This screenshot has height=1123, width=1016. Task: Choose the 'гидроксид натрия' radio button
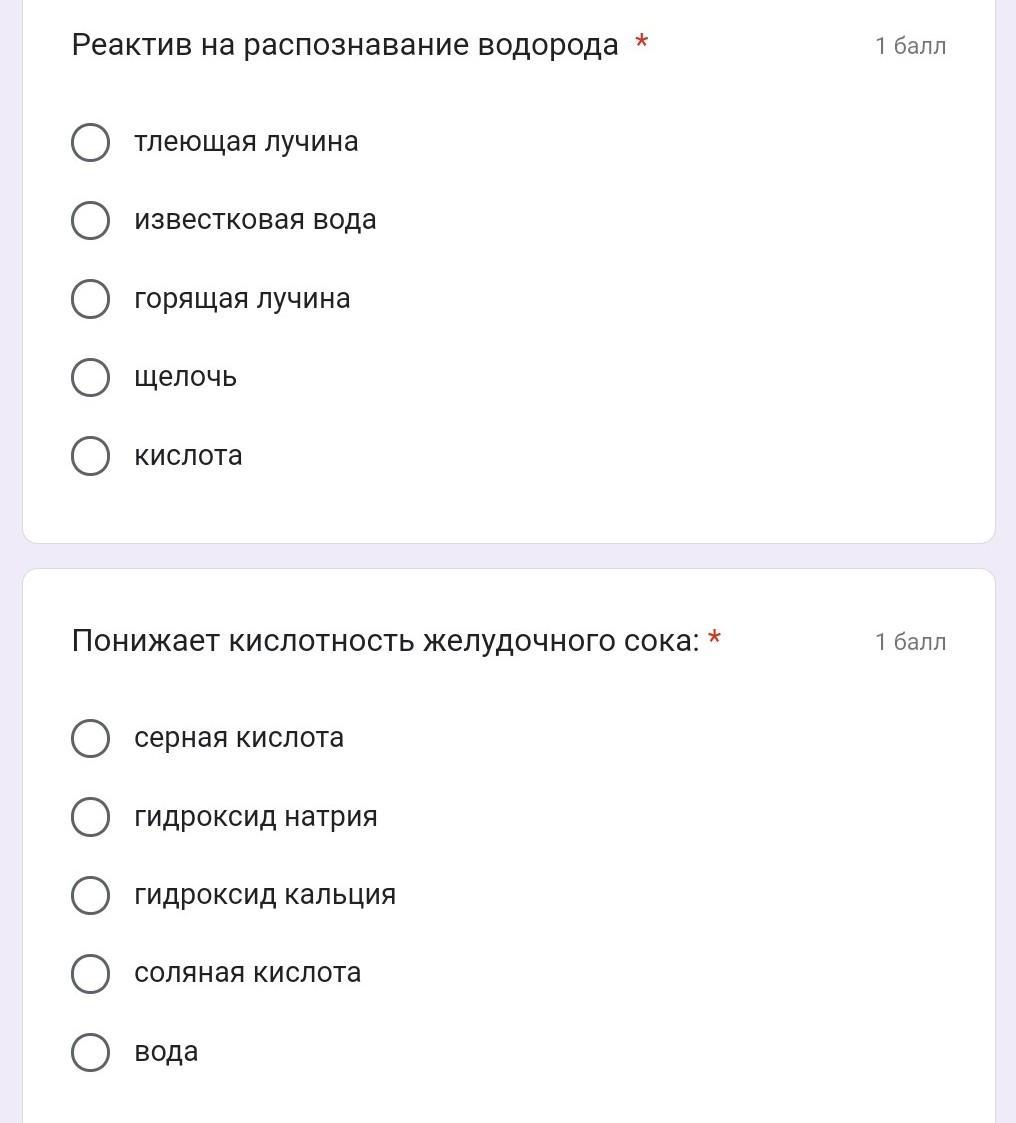click(90, 816)
